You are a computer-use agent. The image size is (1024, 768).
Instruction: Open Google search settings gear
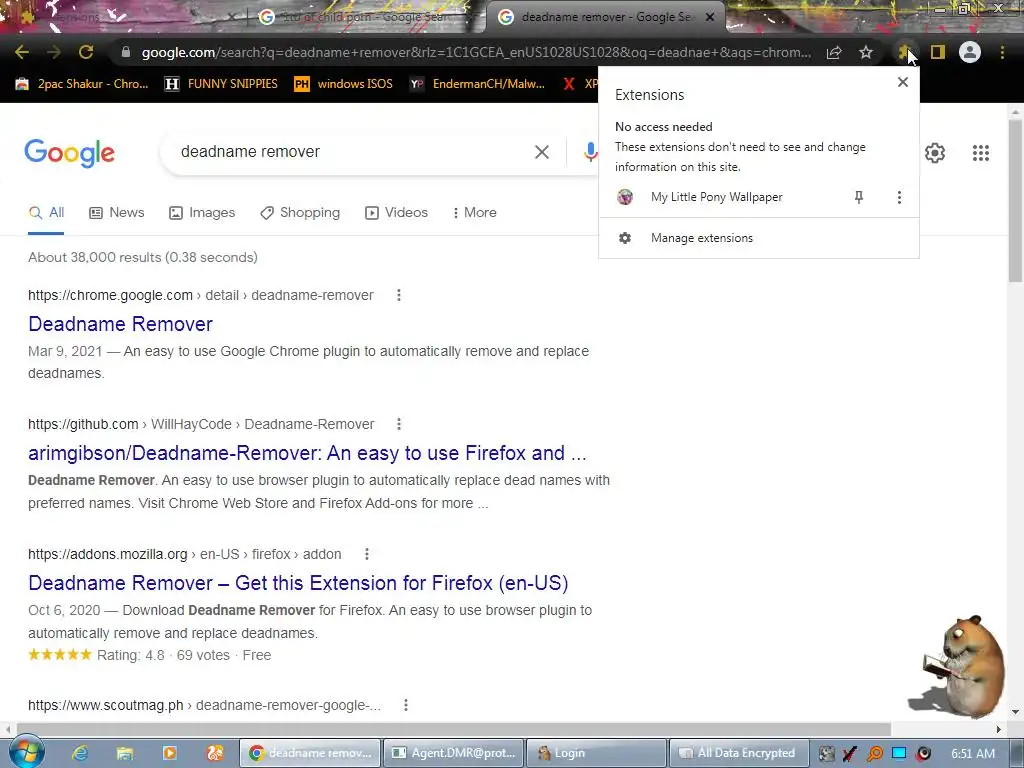(935, 153)
